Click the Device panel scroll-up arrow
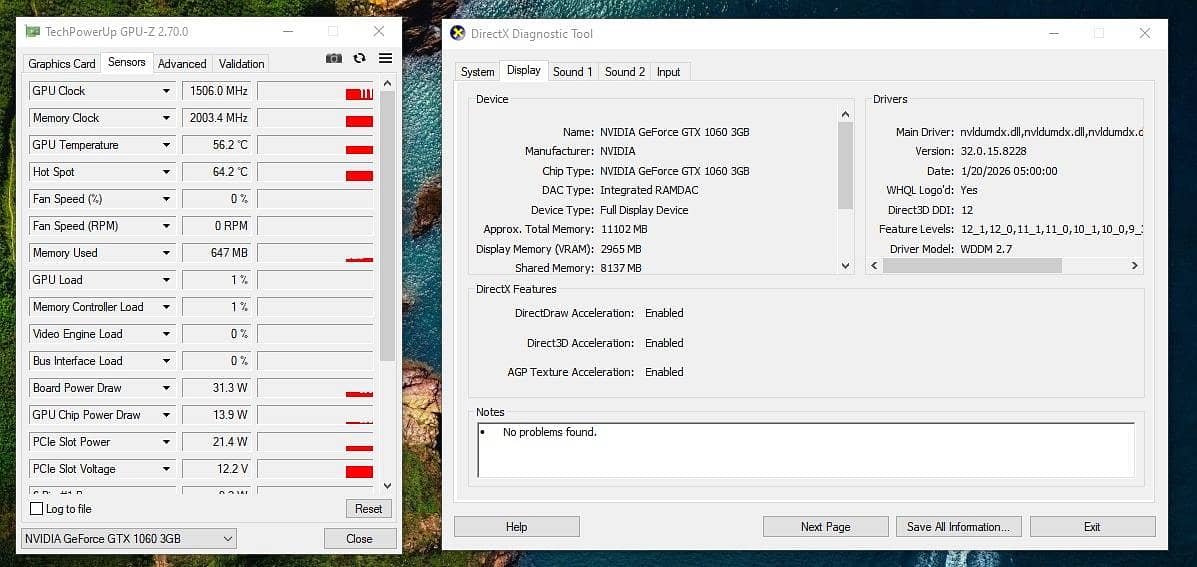The width and height of the screenshot is (1197, 567). click(x=845, y=114)
